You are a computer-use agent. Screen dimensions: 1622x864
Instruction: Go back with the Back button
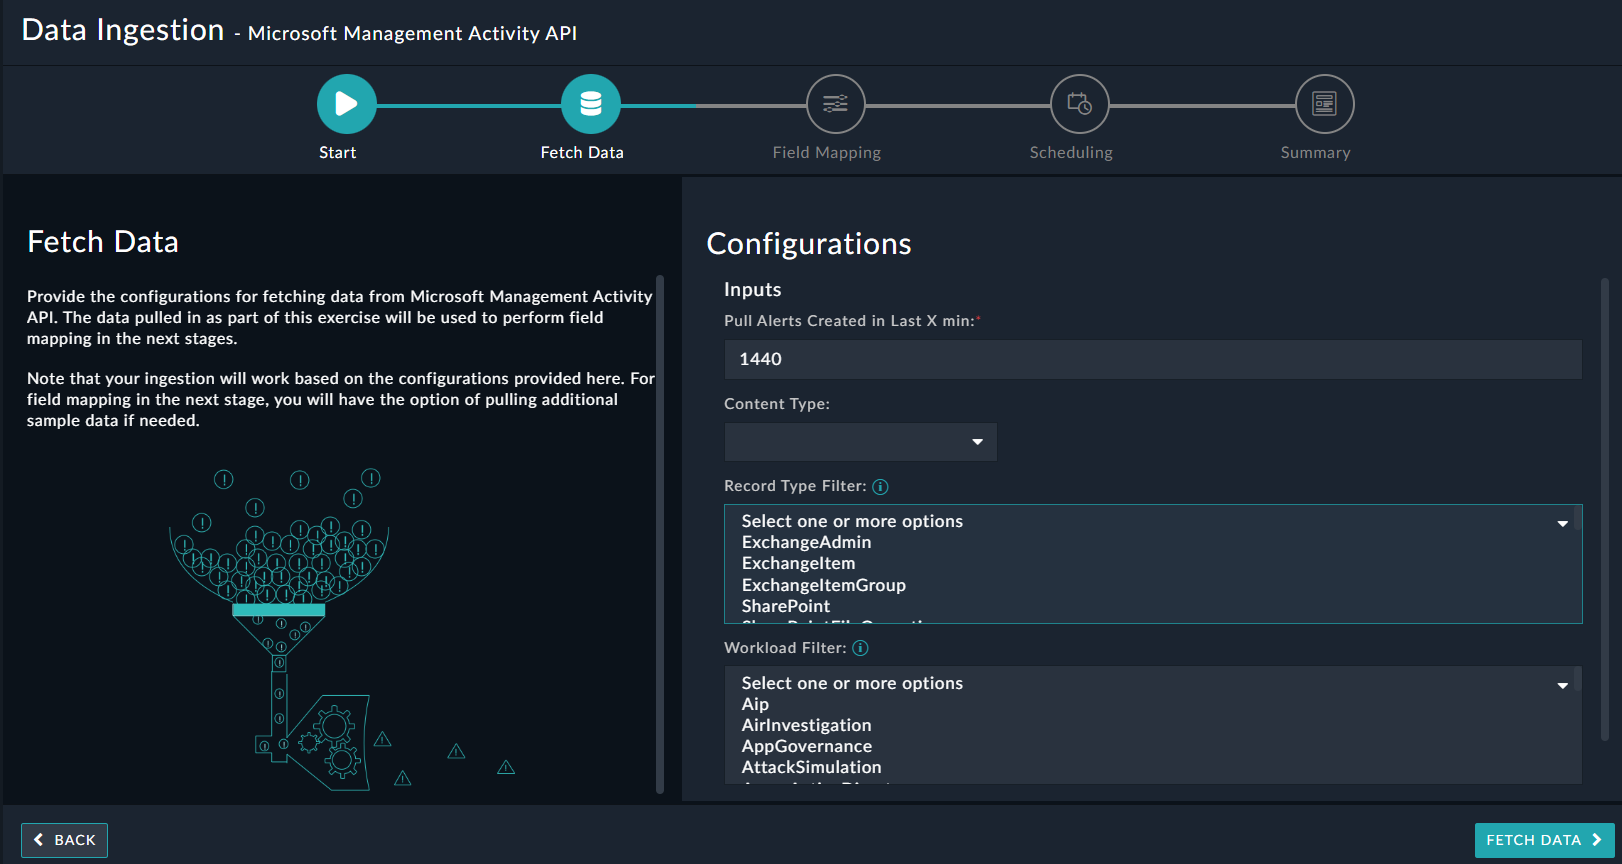tap(65, 840)
